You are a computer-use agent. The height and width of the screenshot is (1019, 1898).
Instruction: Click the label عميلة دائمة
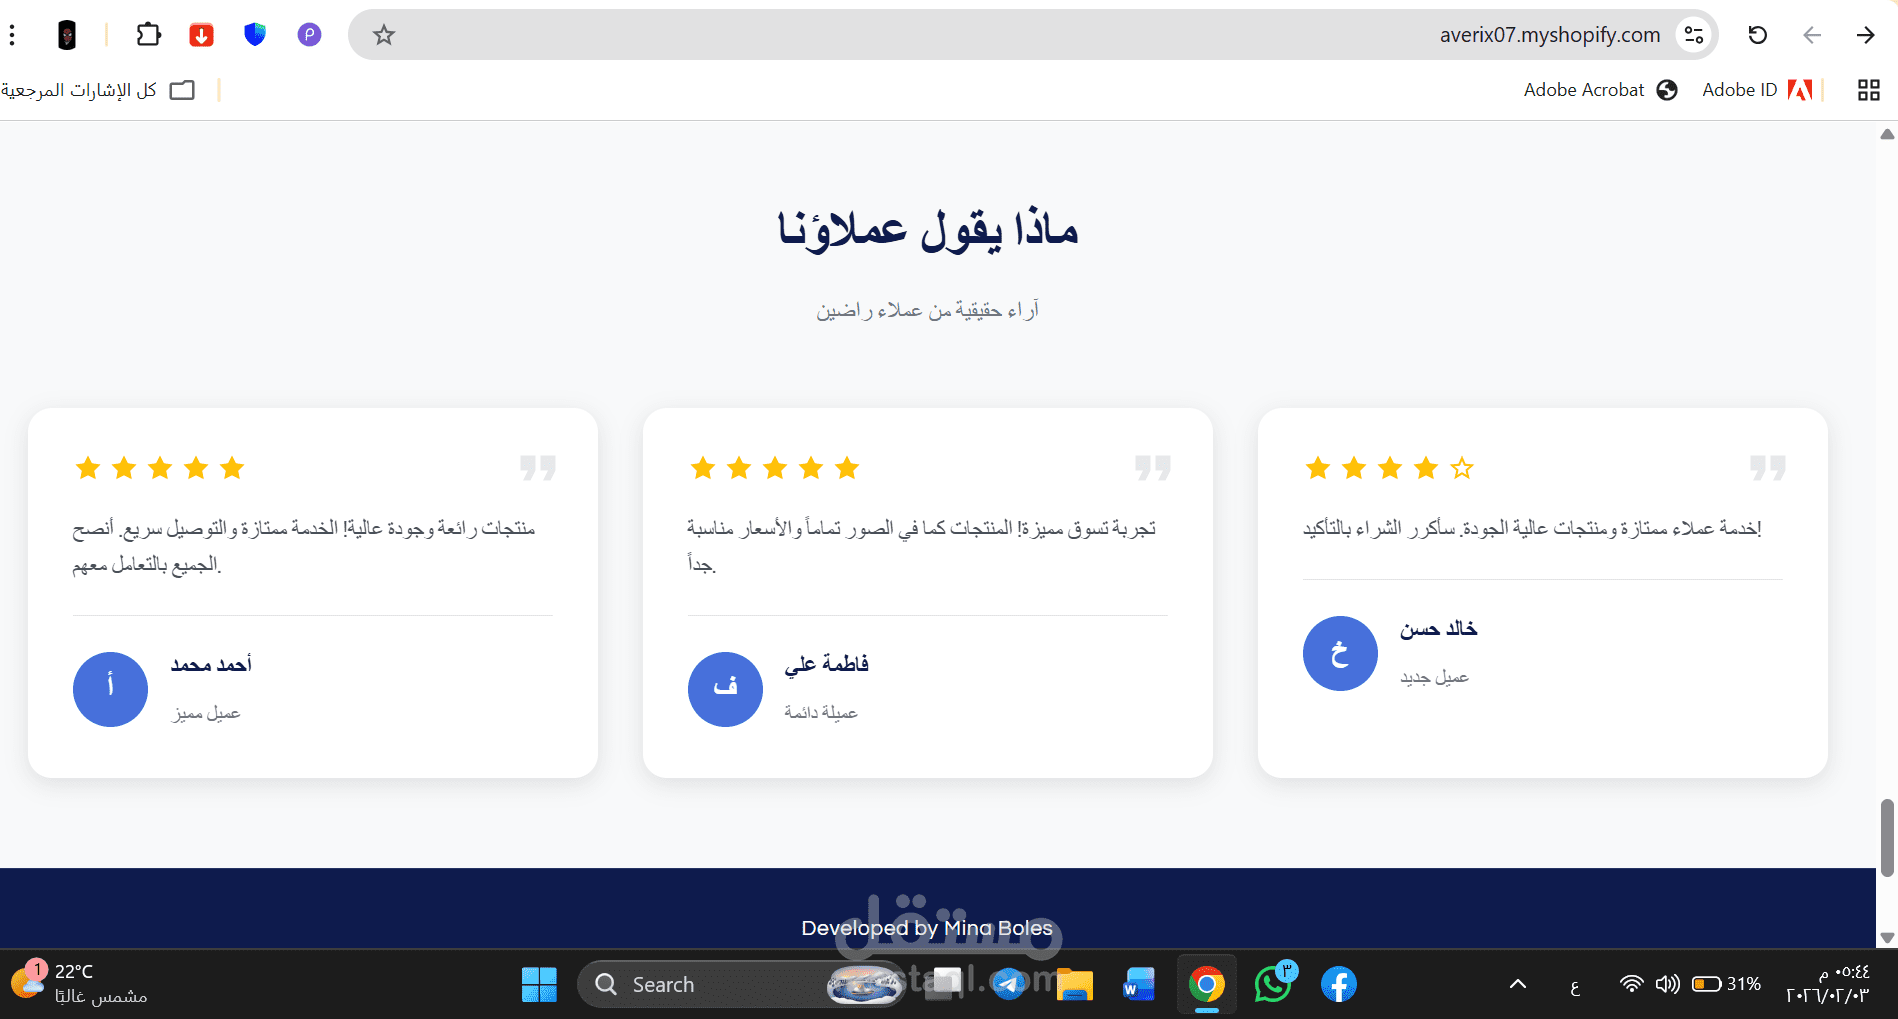click(x=821, y=712)
